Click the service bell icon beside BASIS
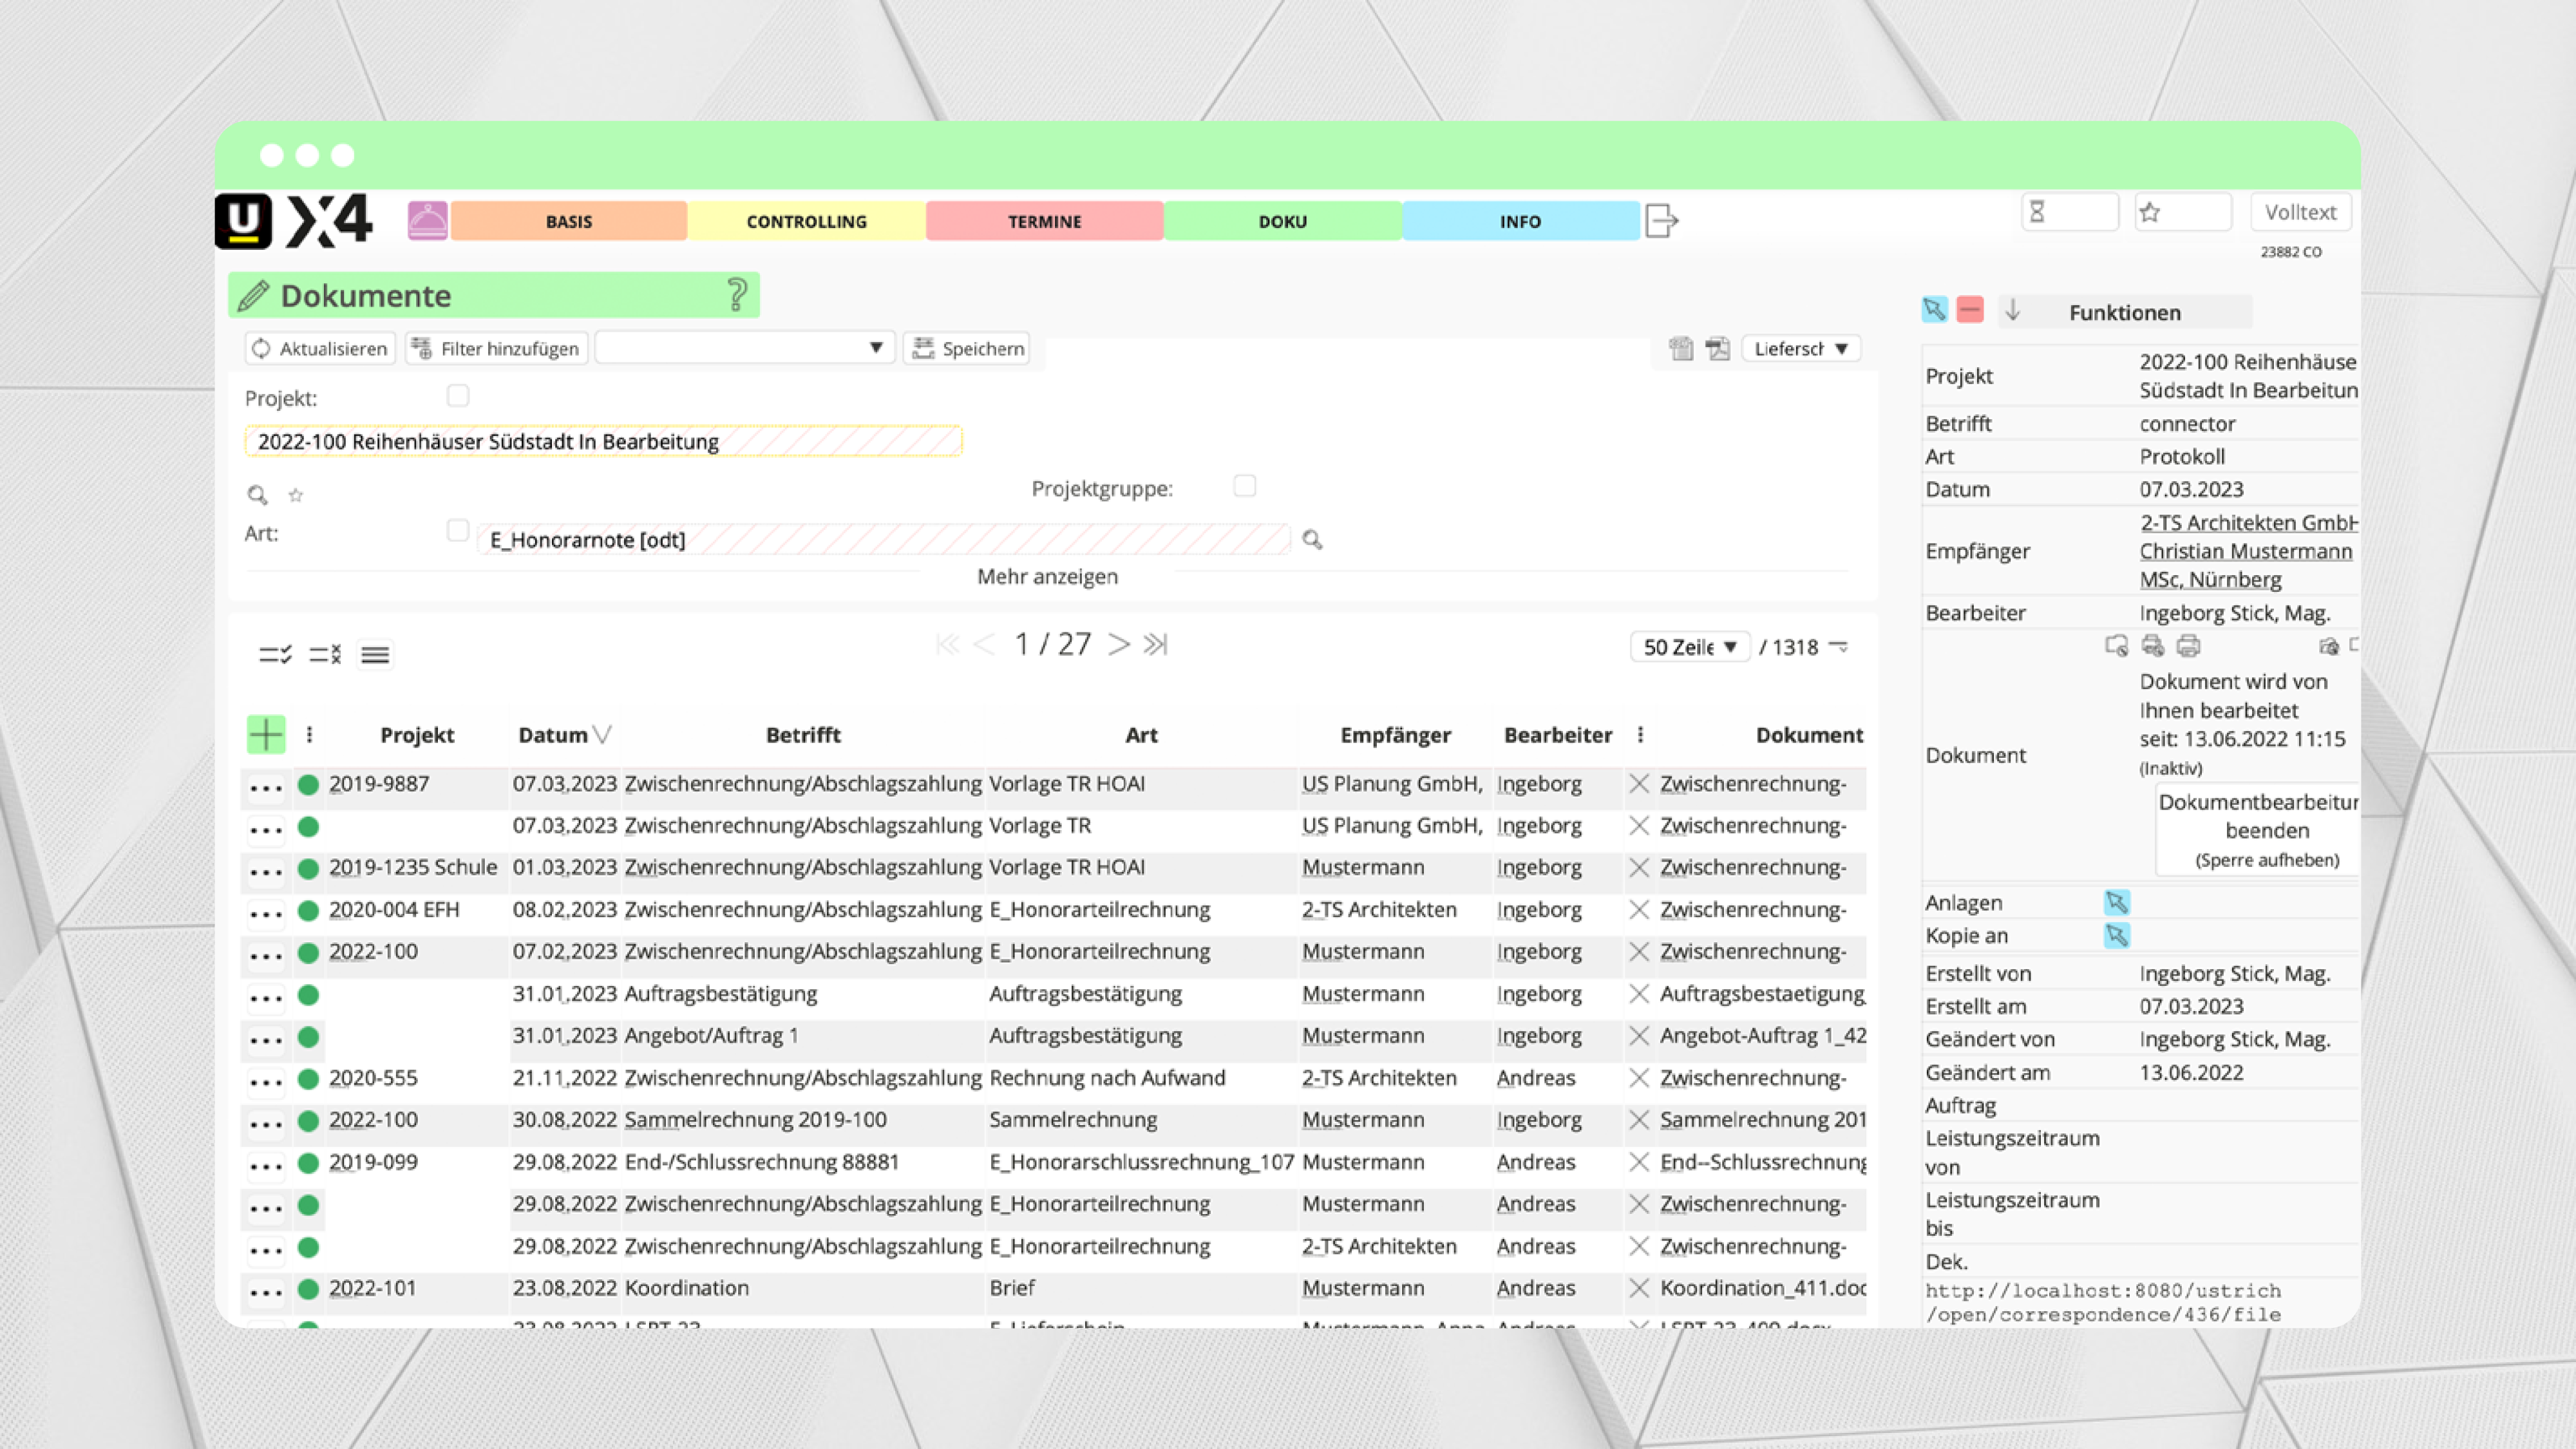 pyautogui.click(x=427, y=220)
